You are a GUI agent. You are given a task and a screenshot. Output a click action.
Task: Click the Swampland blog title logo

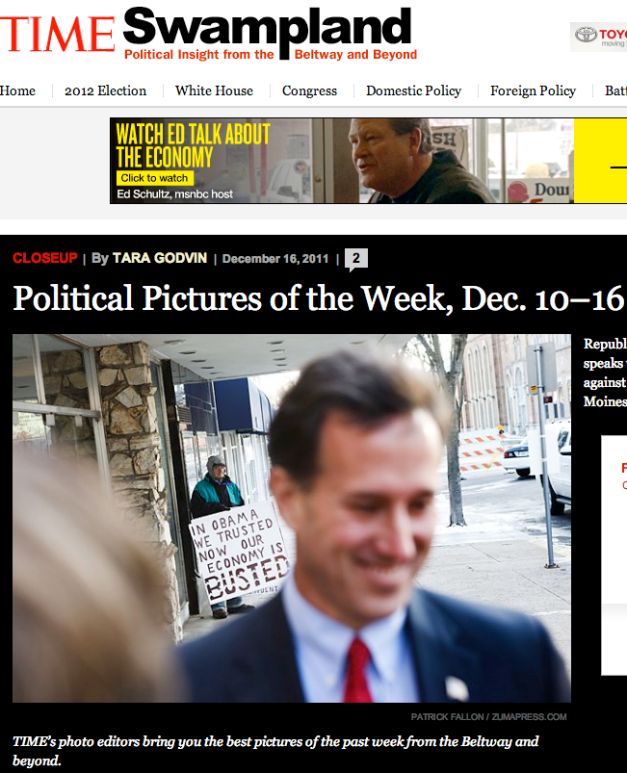(x=267, y=27)
